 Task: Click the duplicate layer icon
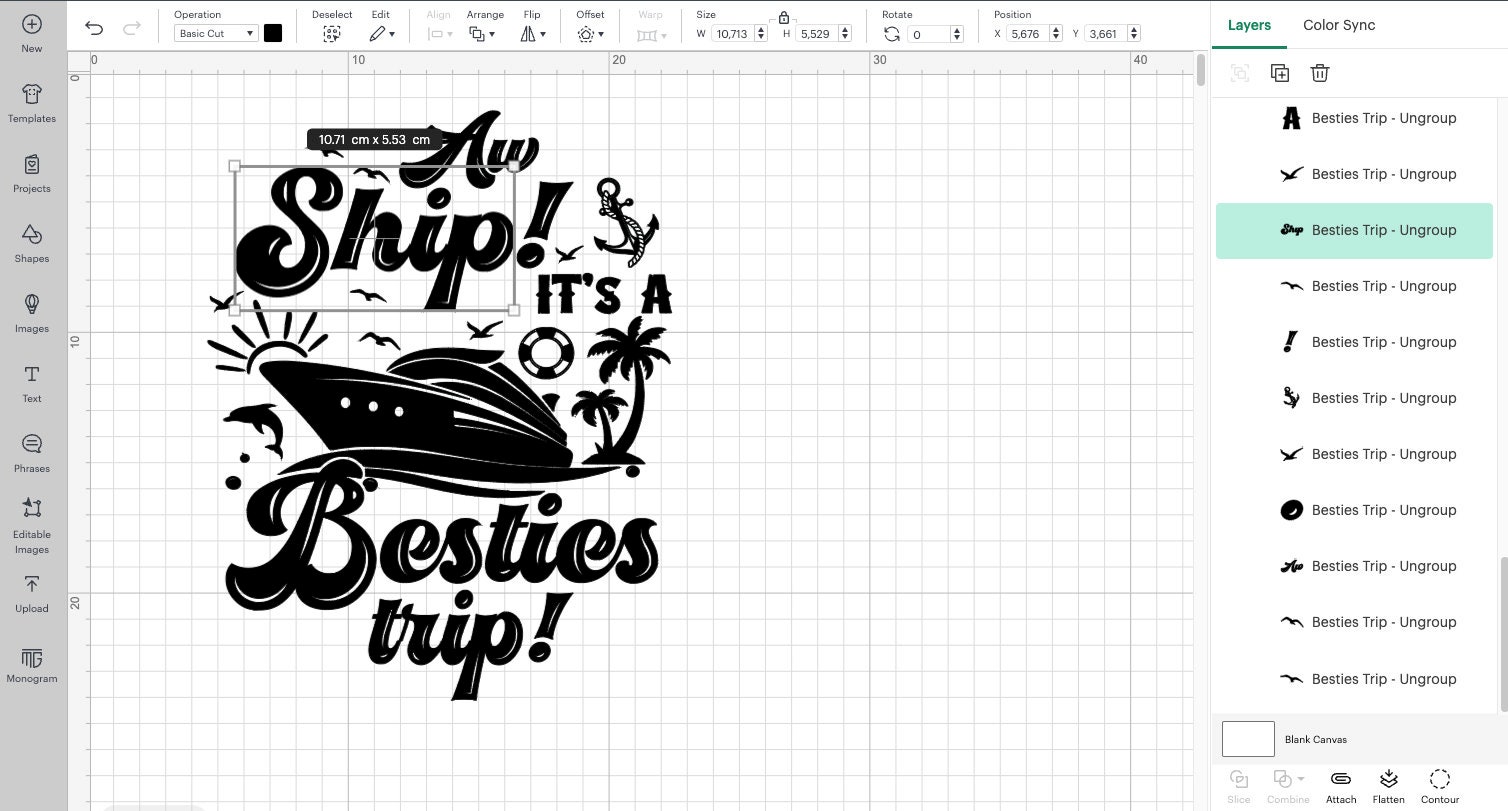1280,72
